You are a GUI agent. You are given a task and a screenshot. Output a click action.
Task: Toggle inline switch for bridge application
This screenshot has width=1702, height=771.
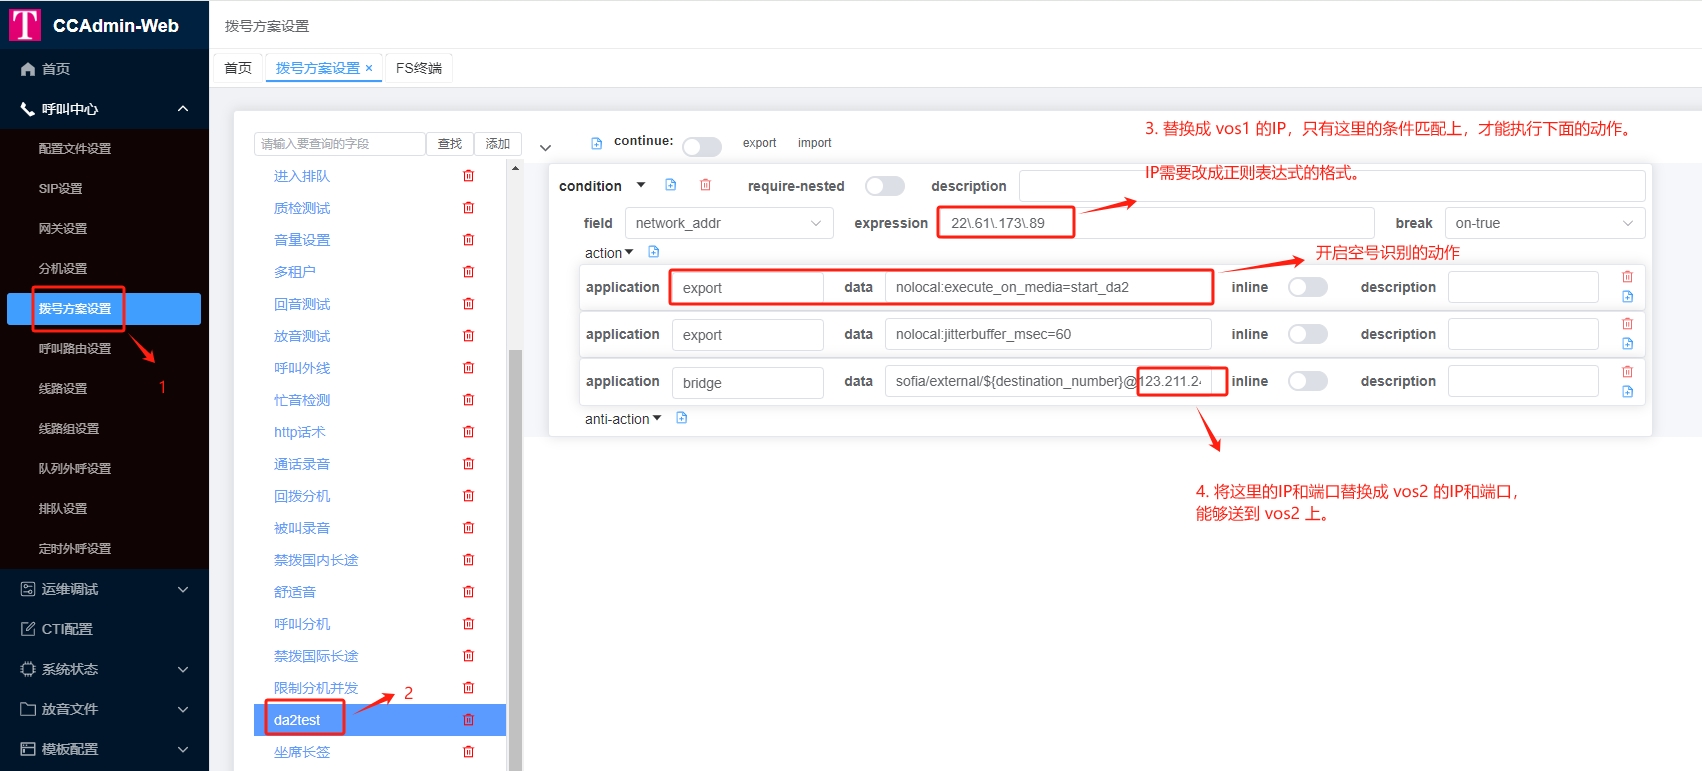point(1307,381)
